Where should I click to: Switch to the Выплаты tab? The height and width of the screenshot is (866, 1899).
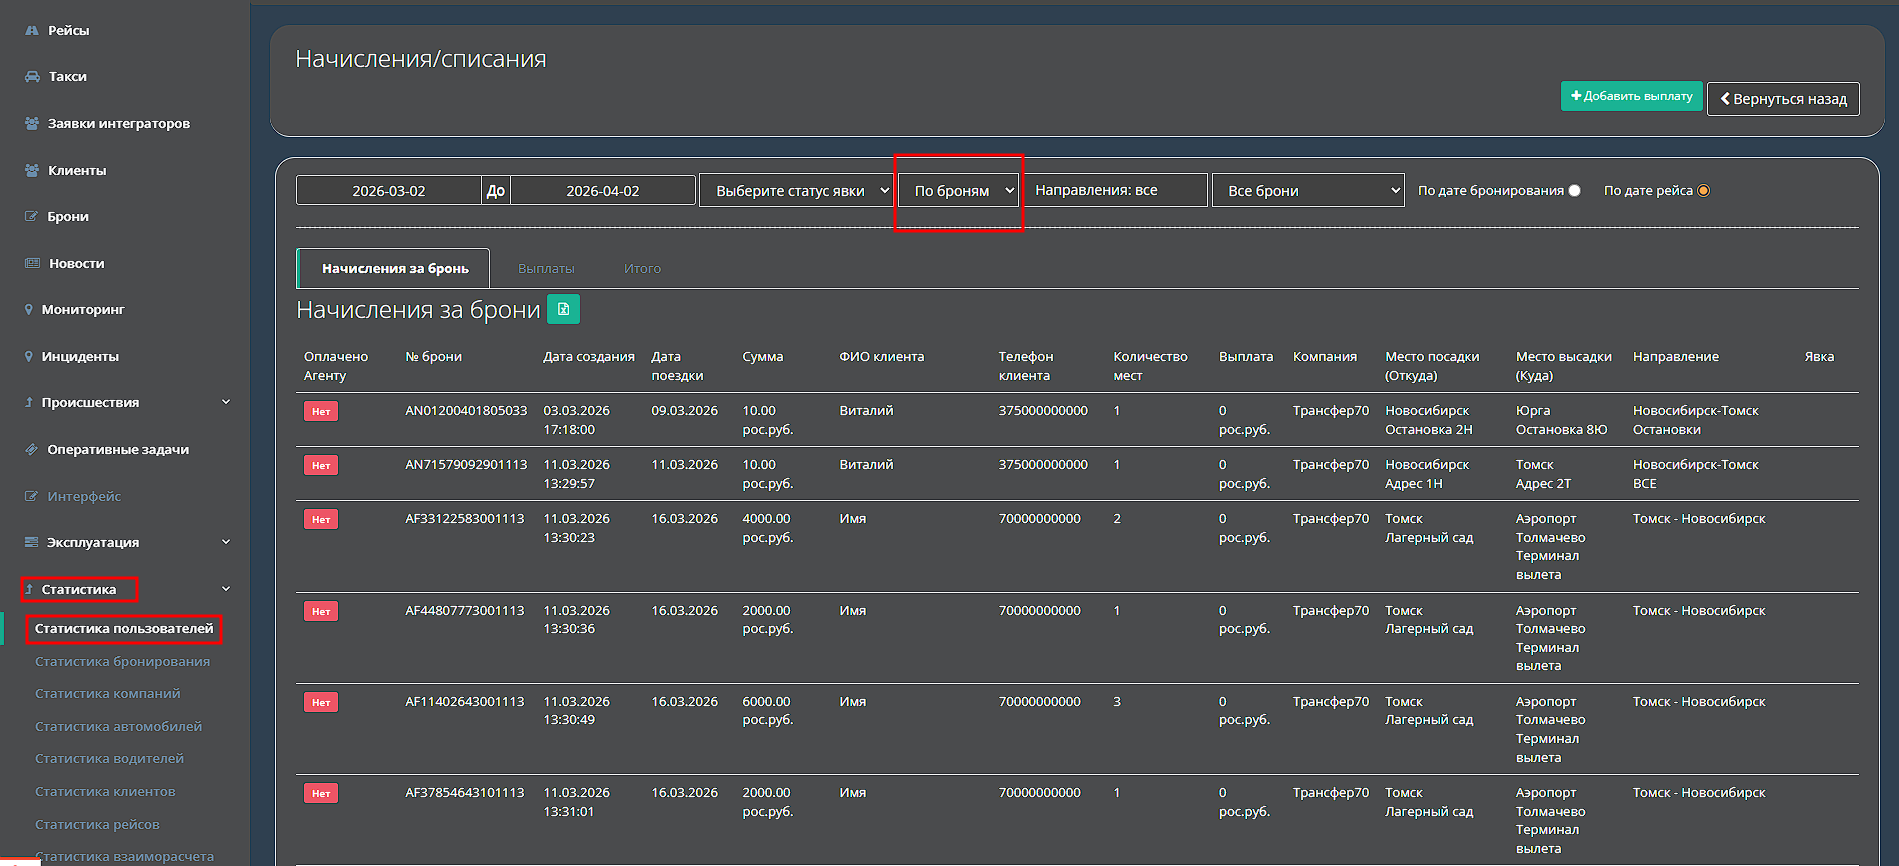point(546,269)
